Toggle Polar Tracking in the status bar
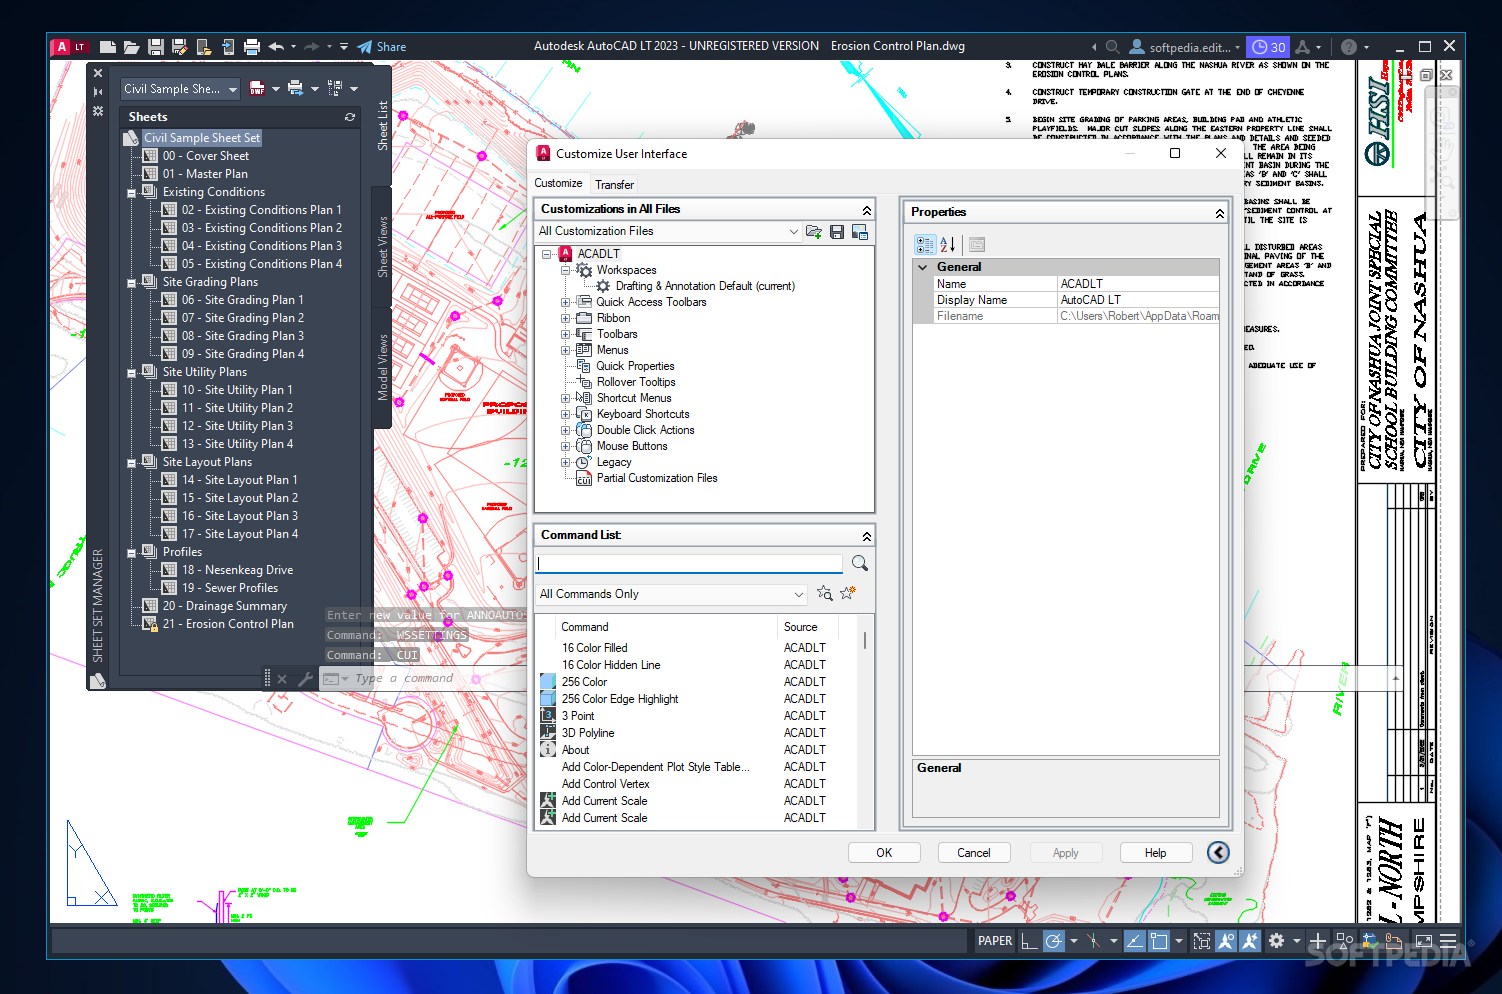Viewport: 1502px width, 994px height. (x=1053, y=941)
